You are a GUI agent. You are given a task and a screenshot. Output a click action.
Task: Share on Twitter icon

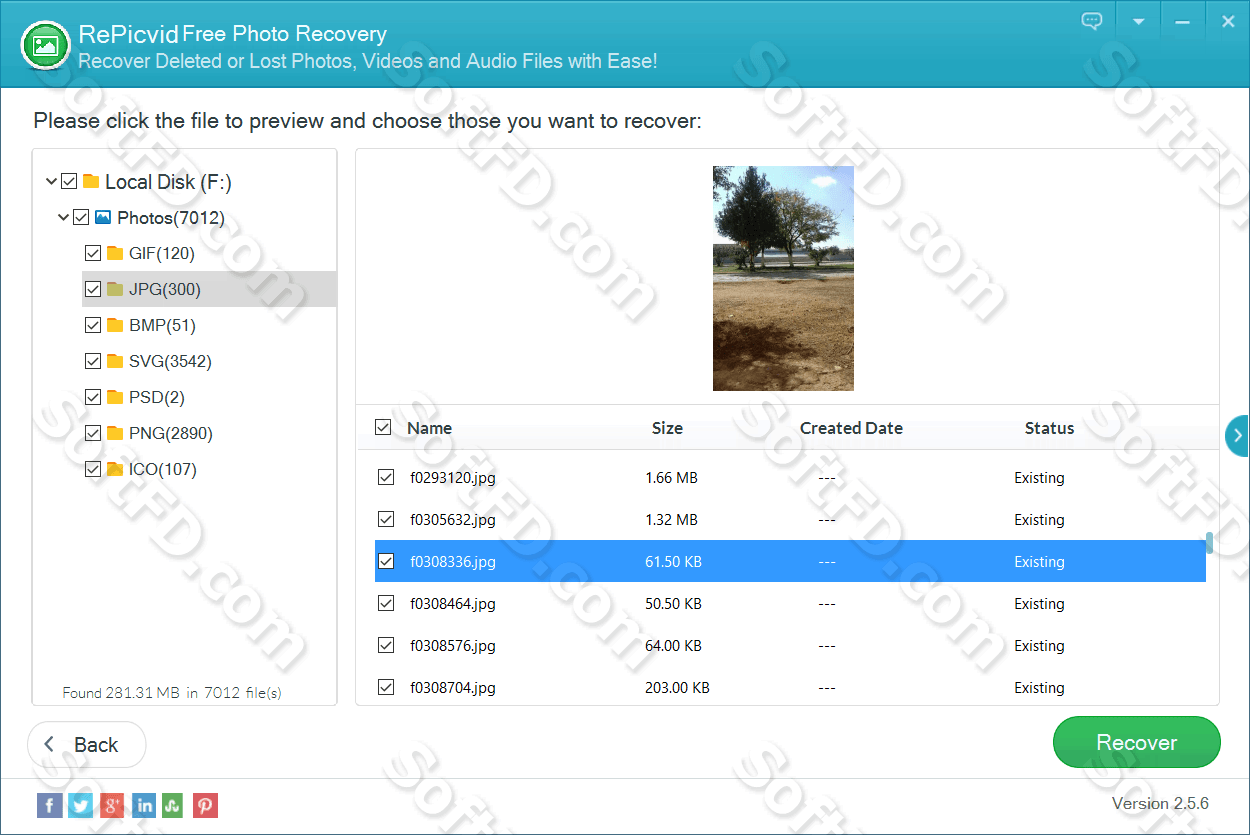pyautogui.click(x=81, y=805)
